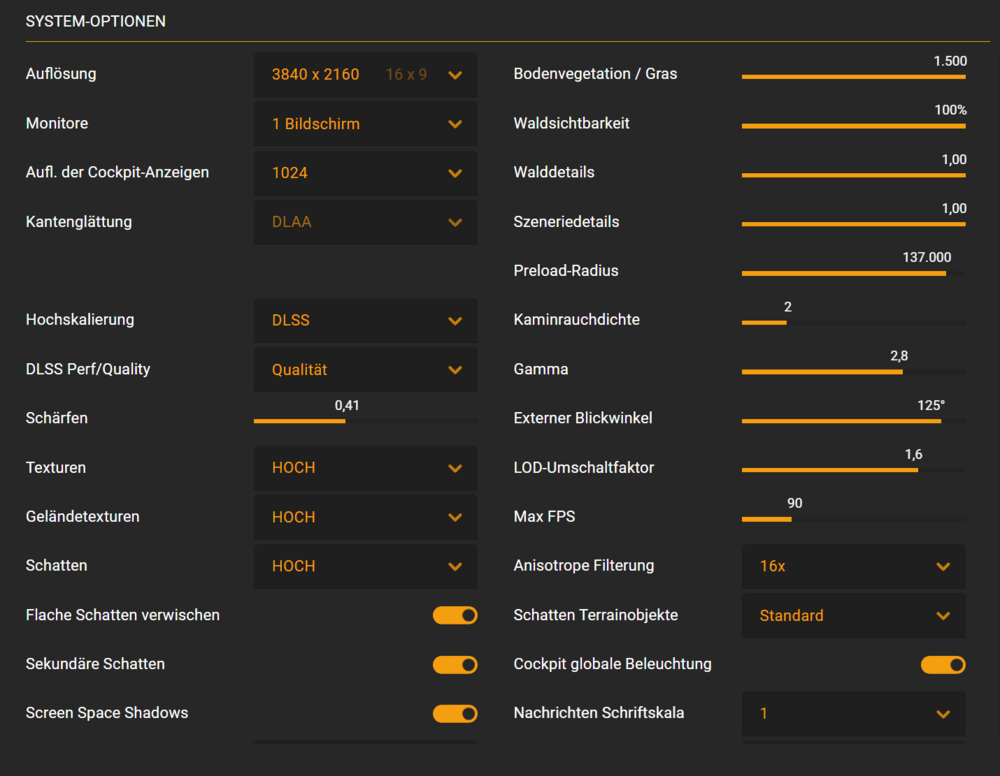The image size is (1000, 776).
Task: Open the Auflösung resolution dropdown
Action: (x=365, y=74)
